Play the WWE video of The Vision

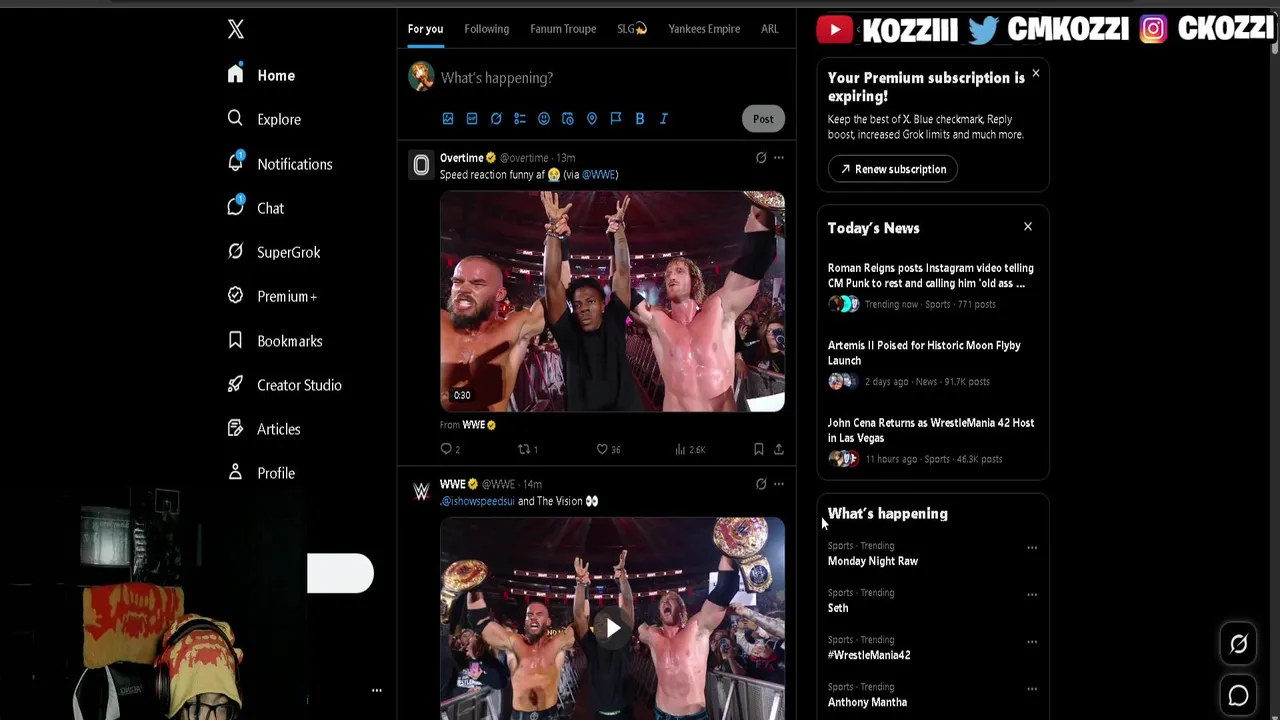(612, 628)
